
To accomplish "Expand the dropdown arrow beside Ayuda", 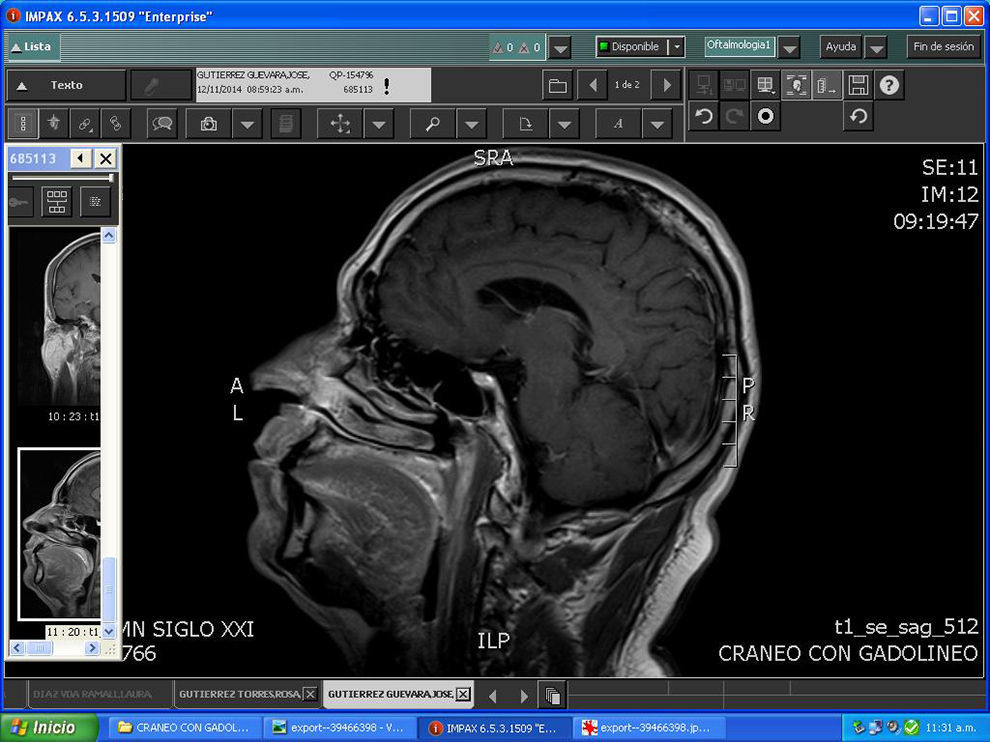I will click(x=876, y=47).
